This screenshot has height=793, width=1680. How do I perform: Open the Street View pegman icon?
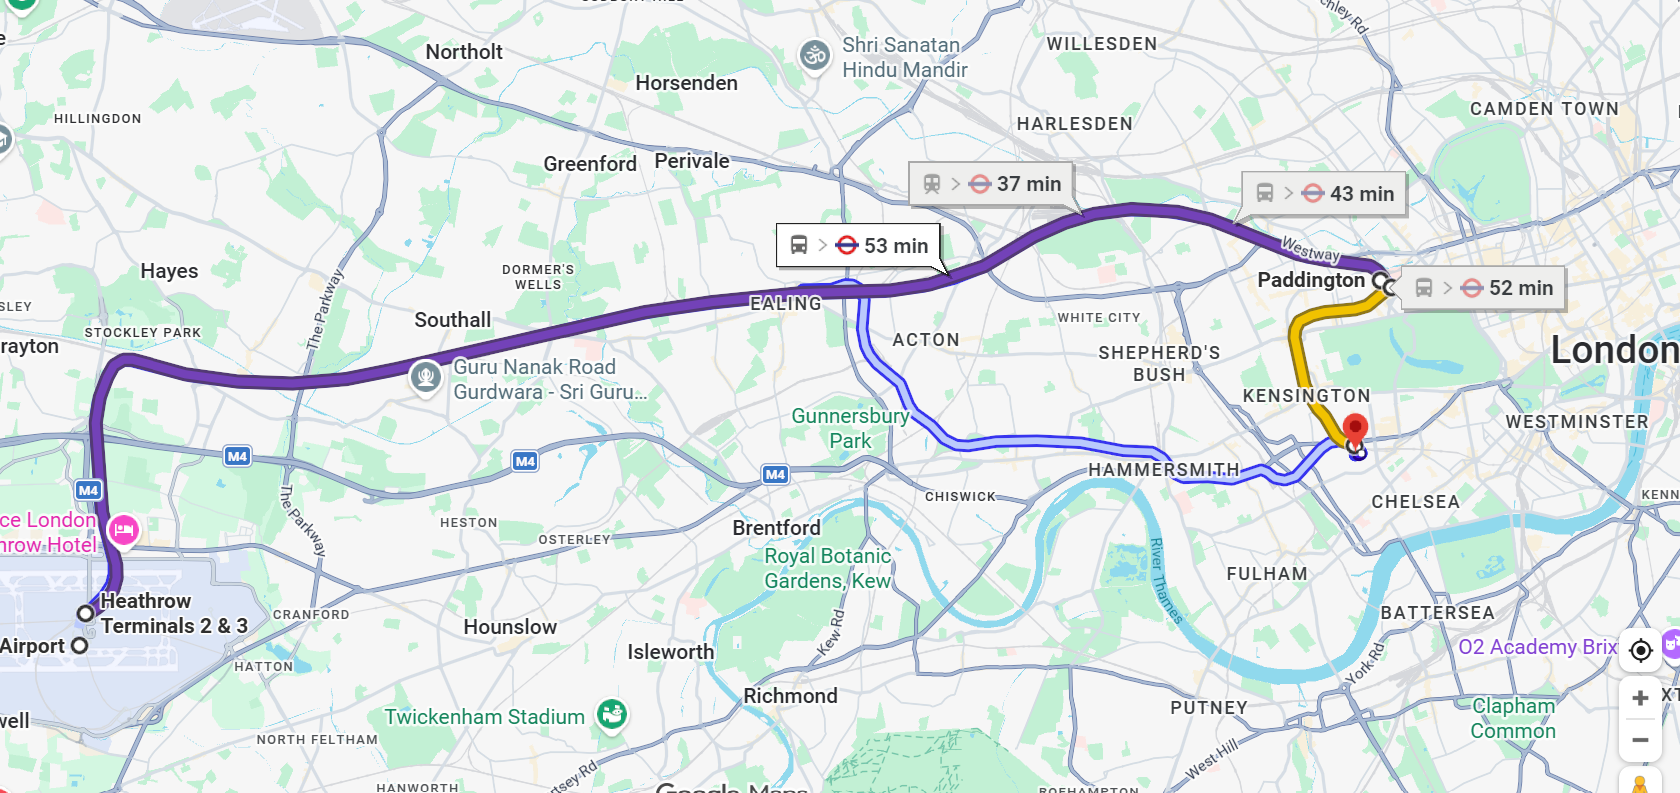[1640, 782]
